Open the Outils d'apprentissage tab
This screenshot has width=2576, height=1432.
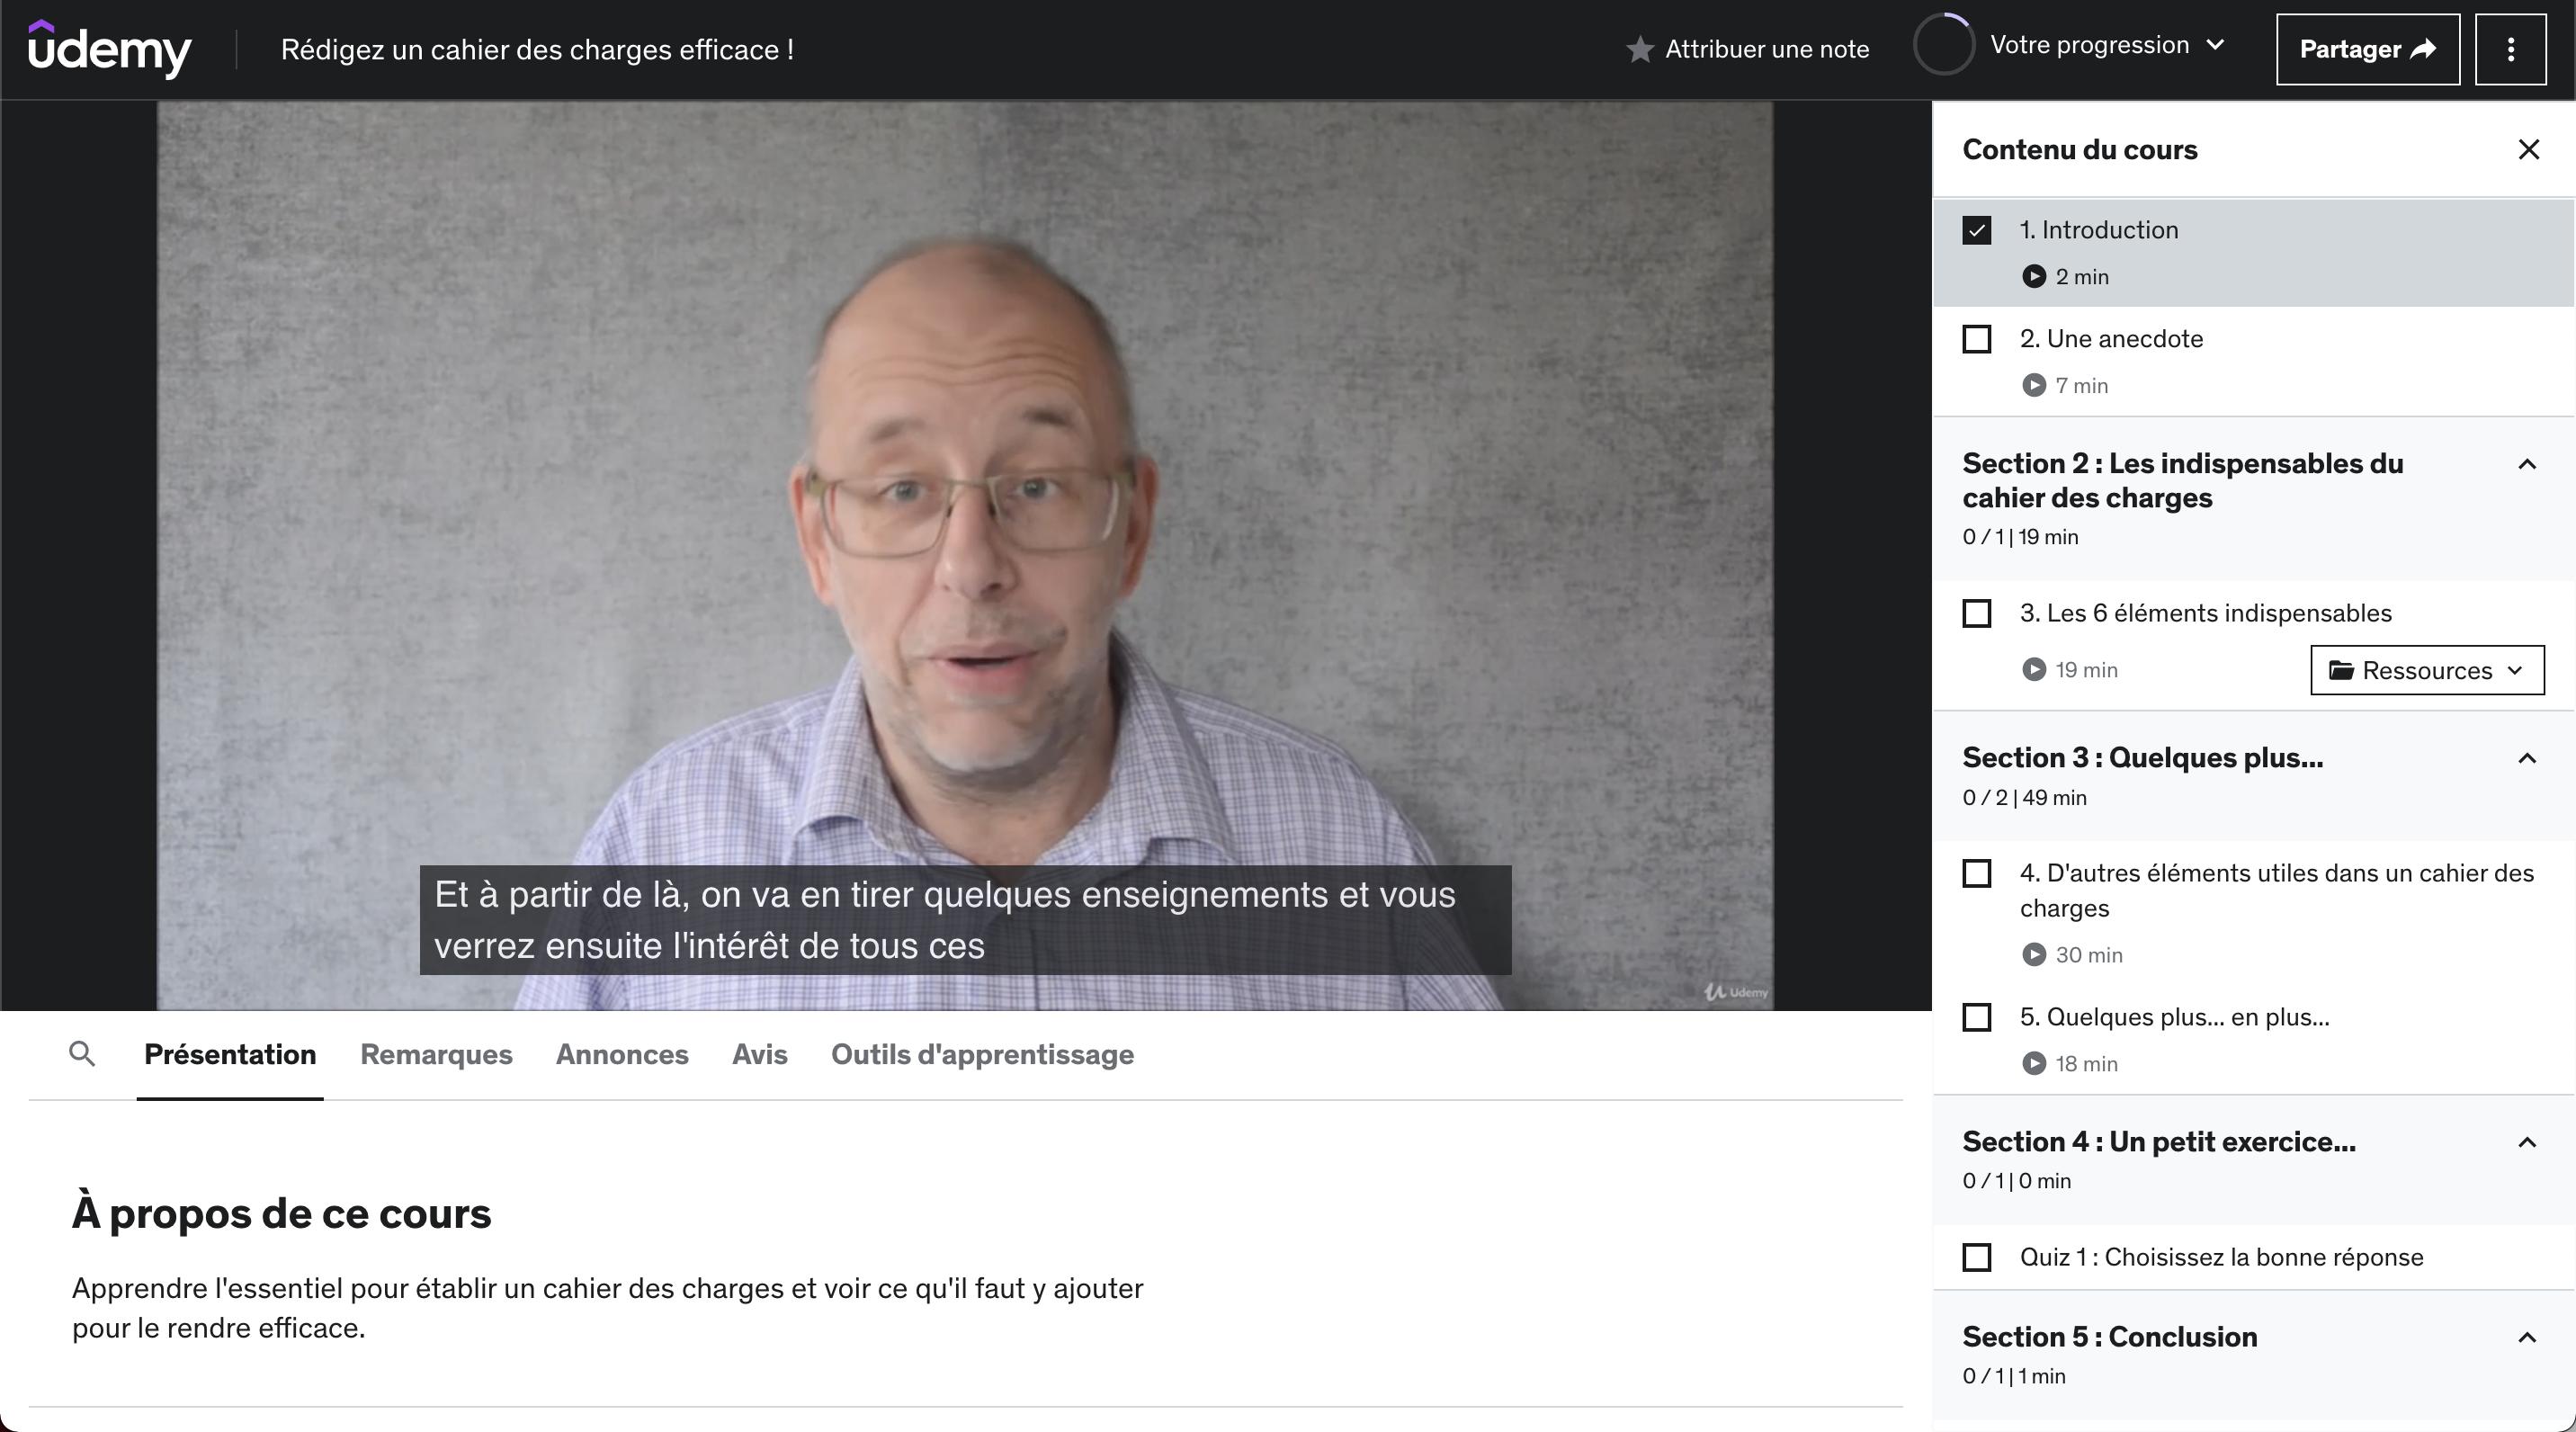click(x=981, y=1054)
